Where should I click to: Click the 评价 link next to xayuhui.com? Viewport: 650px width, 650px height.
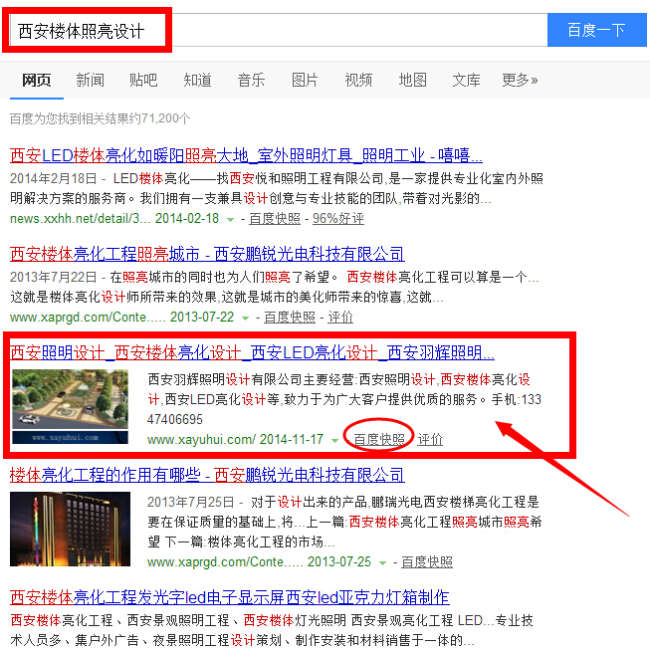tap(430, 439)
